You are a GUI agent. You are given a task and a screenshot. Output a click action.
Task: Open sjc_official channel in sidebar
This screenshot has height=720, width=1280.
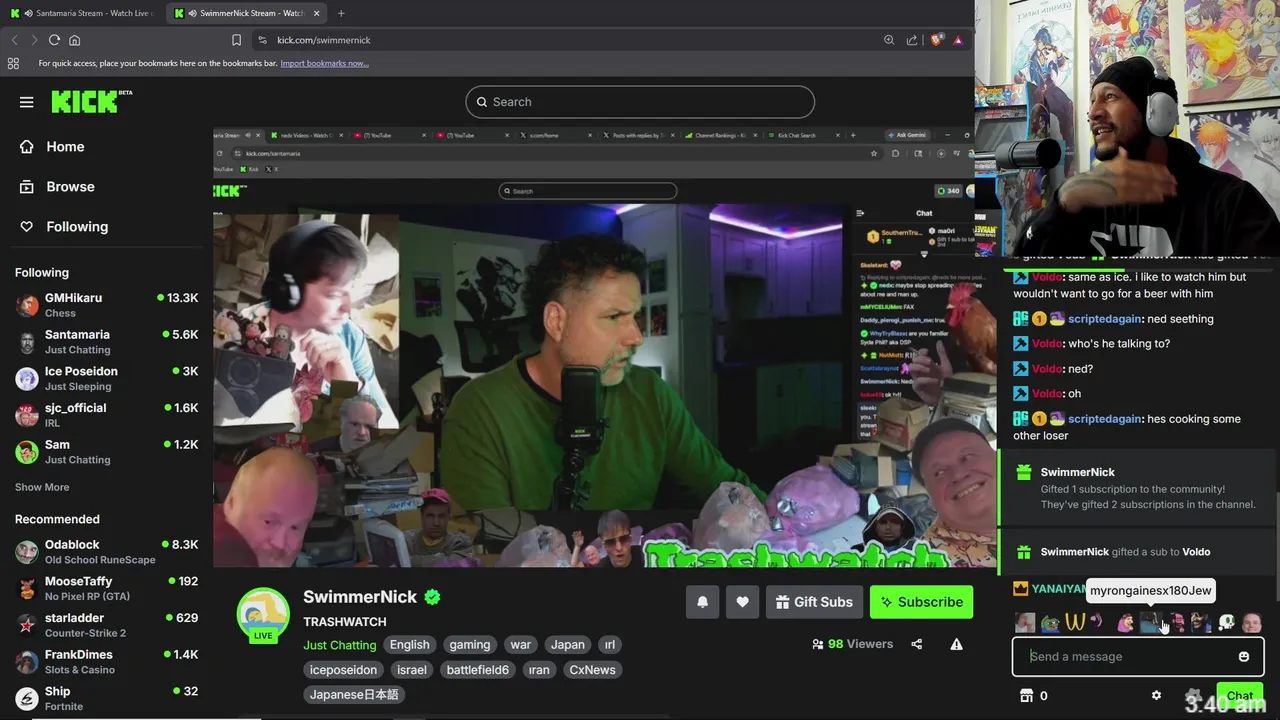pos(106,415)
